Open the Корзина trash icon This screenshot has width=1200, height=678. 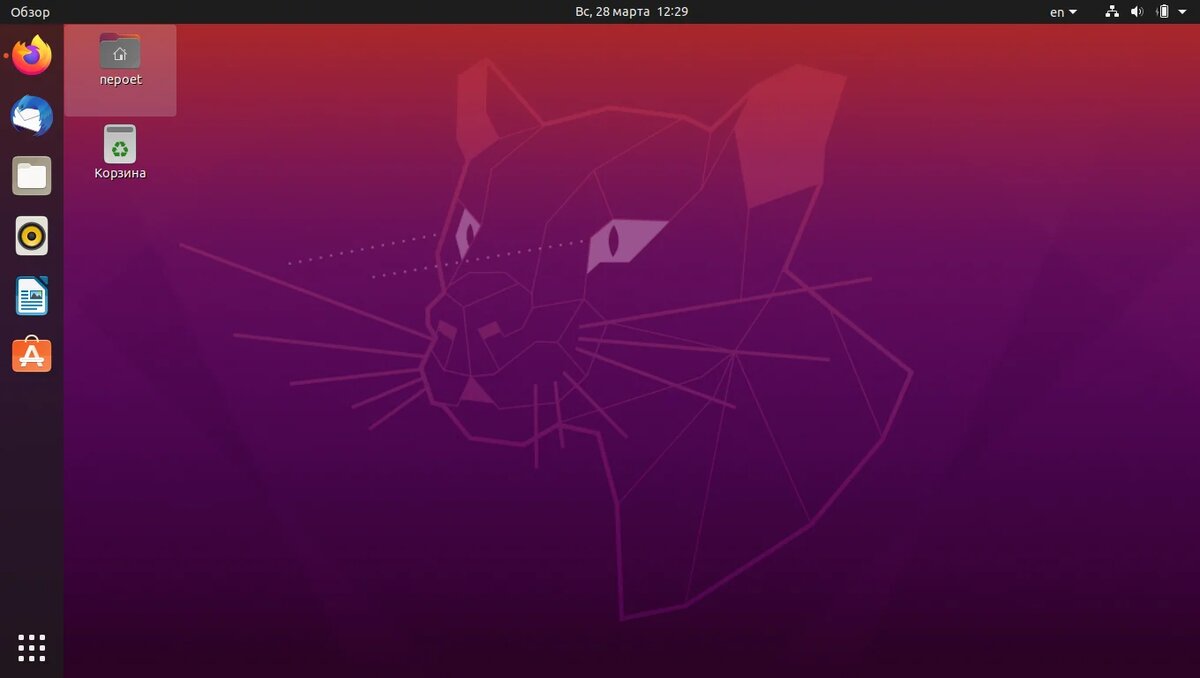(119, 142)
